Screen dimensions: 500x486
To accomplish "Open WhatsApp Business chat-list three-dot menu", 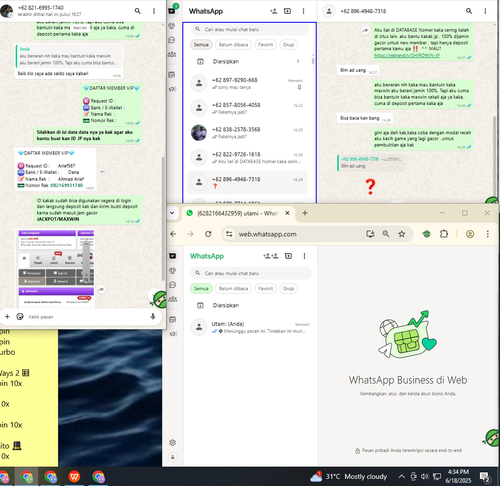I will (304, 256).
